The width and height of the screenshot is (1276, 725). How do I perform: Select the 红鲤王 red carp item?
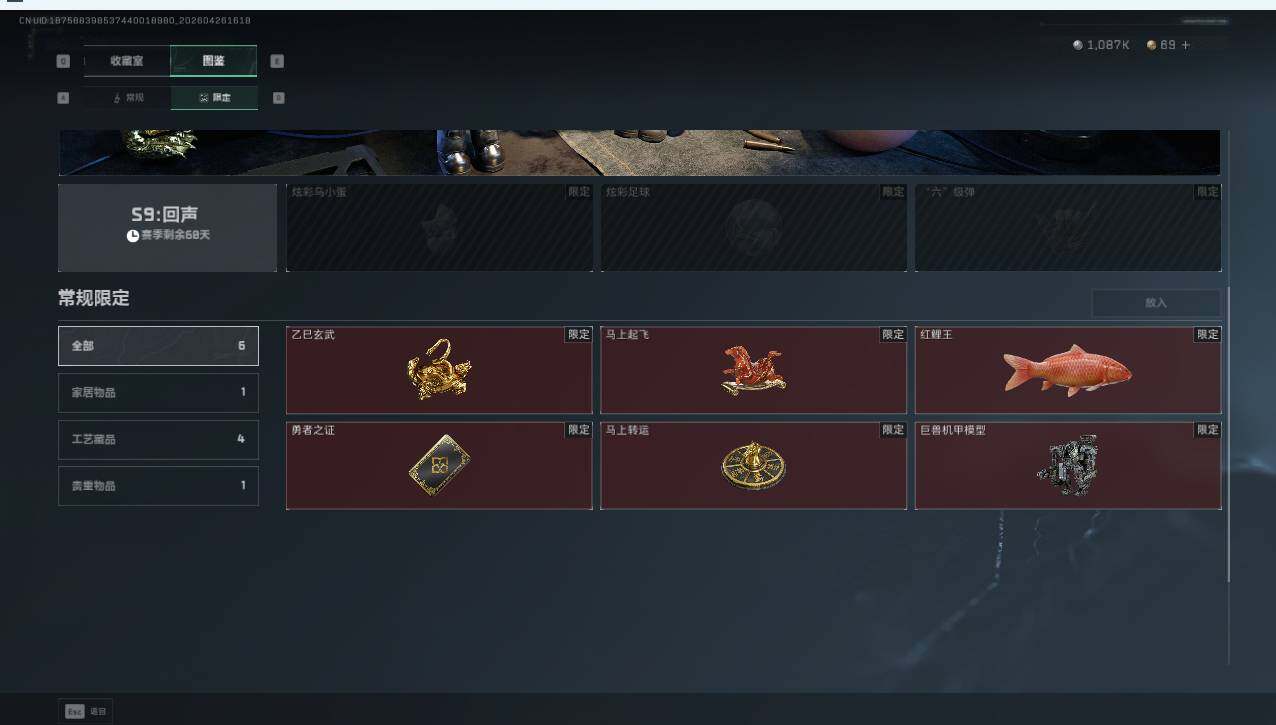tap(1068, 370)
